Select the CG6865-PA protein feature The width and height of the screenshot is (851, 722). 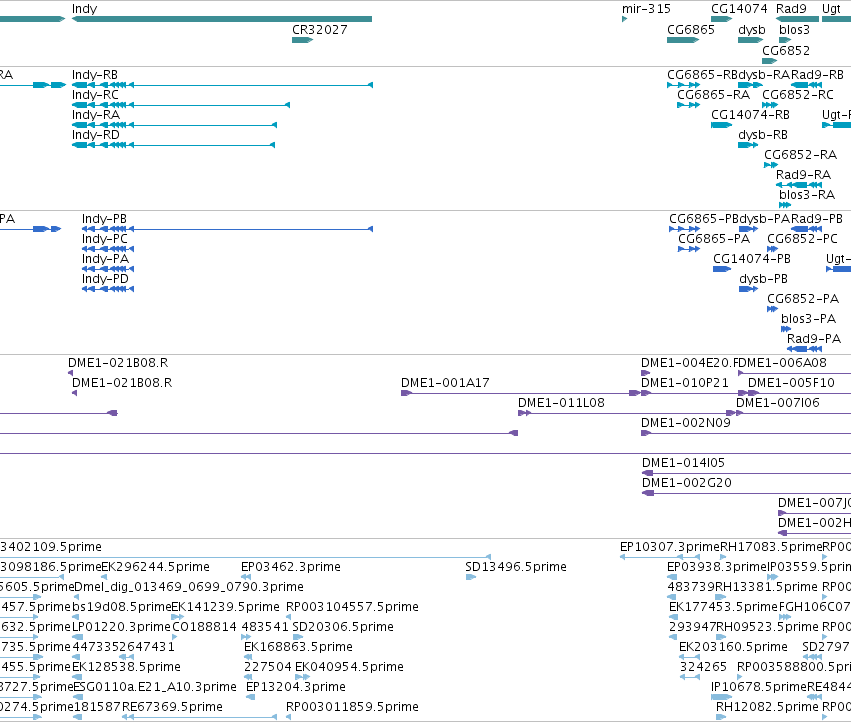coord(689,249)
